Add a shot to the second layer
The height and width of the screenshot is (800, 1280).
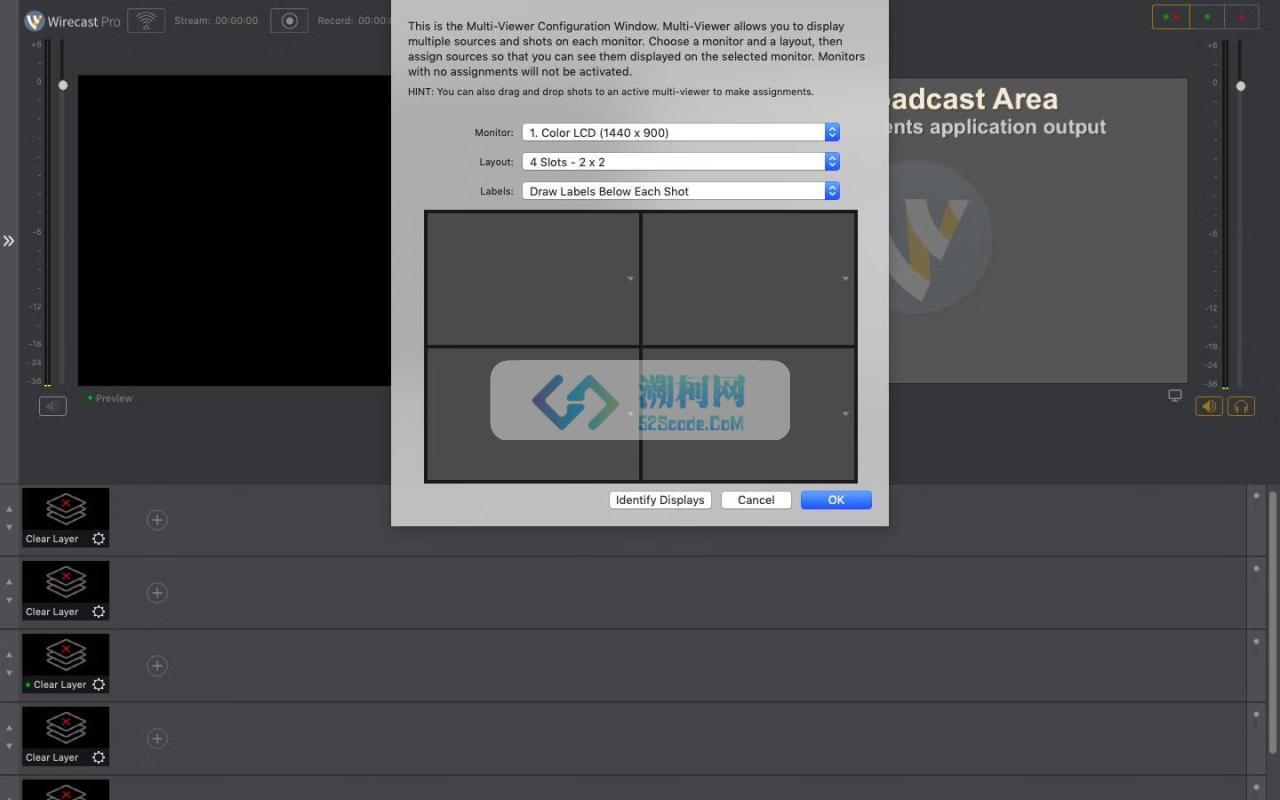point(157,593)
